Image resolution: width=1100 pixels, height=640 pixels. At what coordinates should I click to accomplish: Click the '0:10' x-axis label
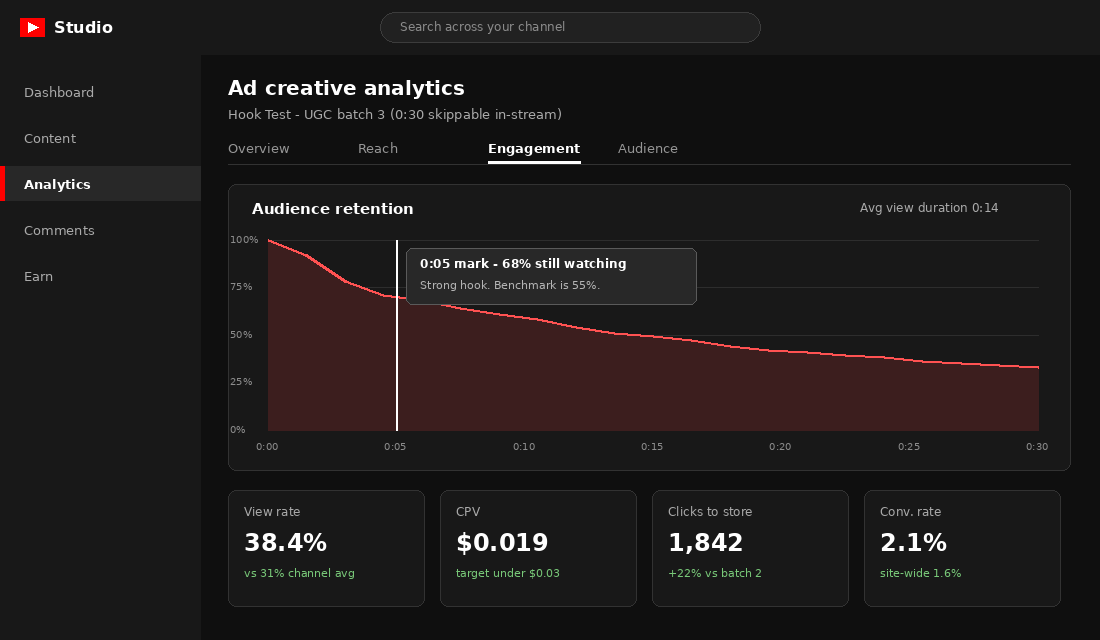(x=524, y=446)
